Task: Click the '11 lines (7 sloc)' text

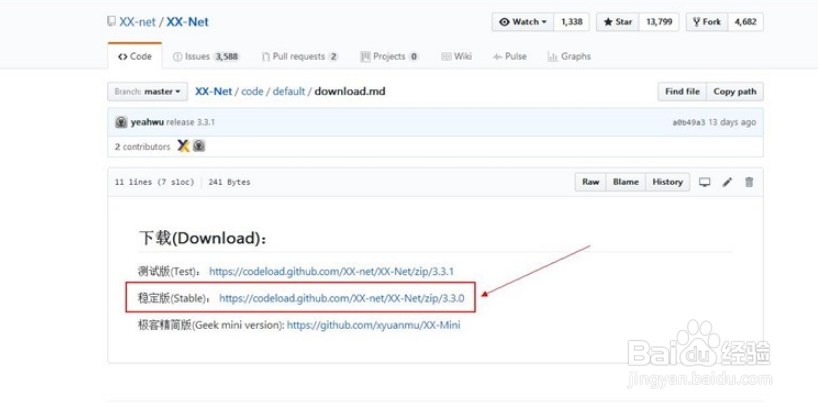Action: pyautogui.click(x=154, y=182)
